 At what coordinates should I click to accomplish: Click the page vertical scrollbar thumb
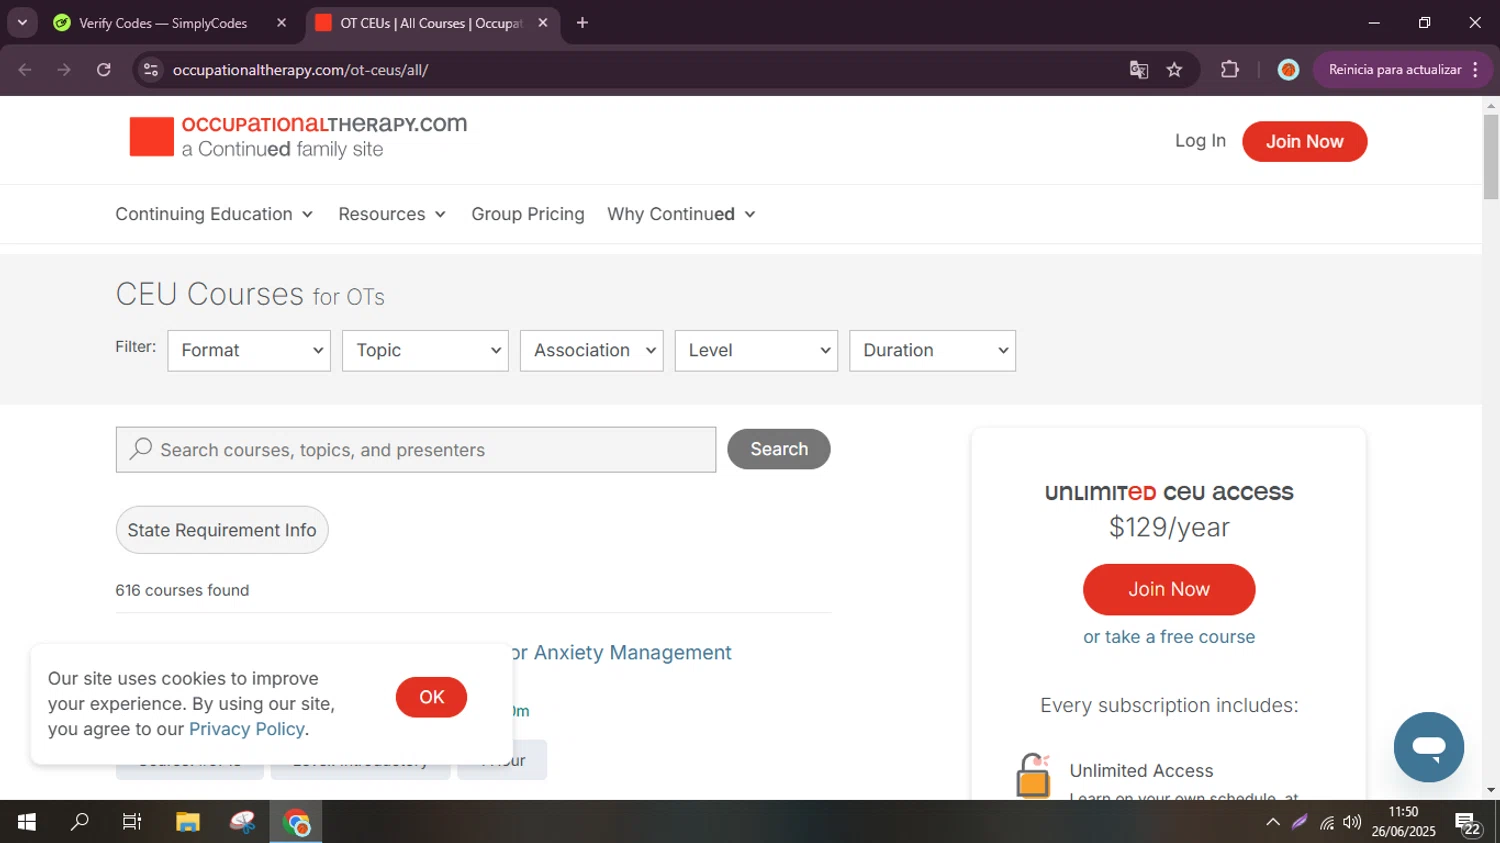pos(1491,156)
